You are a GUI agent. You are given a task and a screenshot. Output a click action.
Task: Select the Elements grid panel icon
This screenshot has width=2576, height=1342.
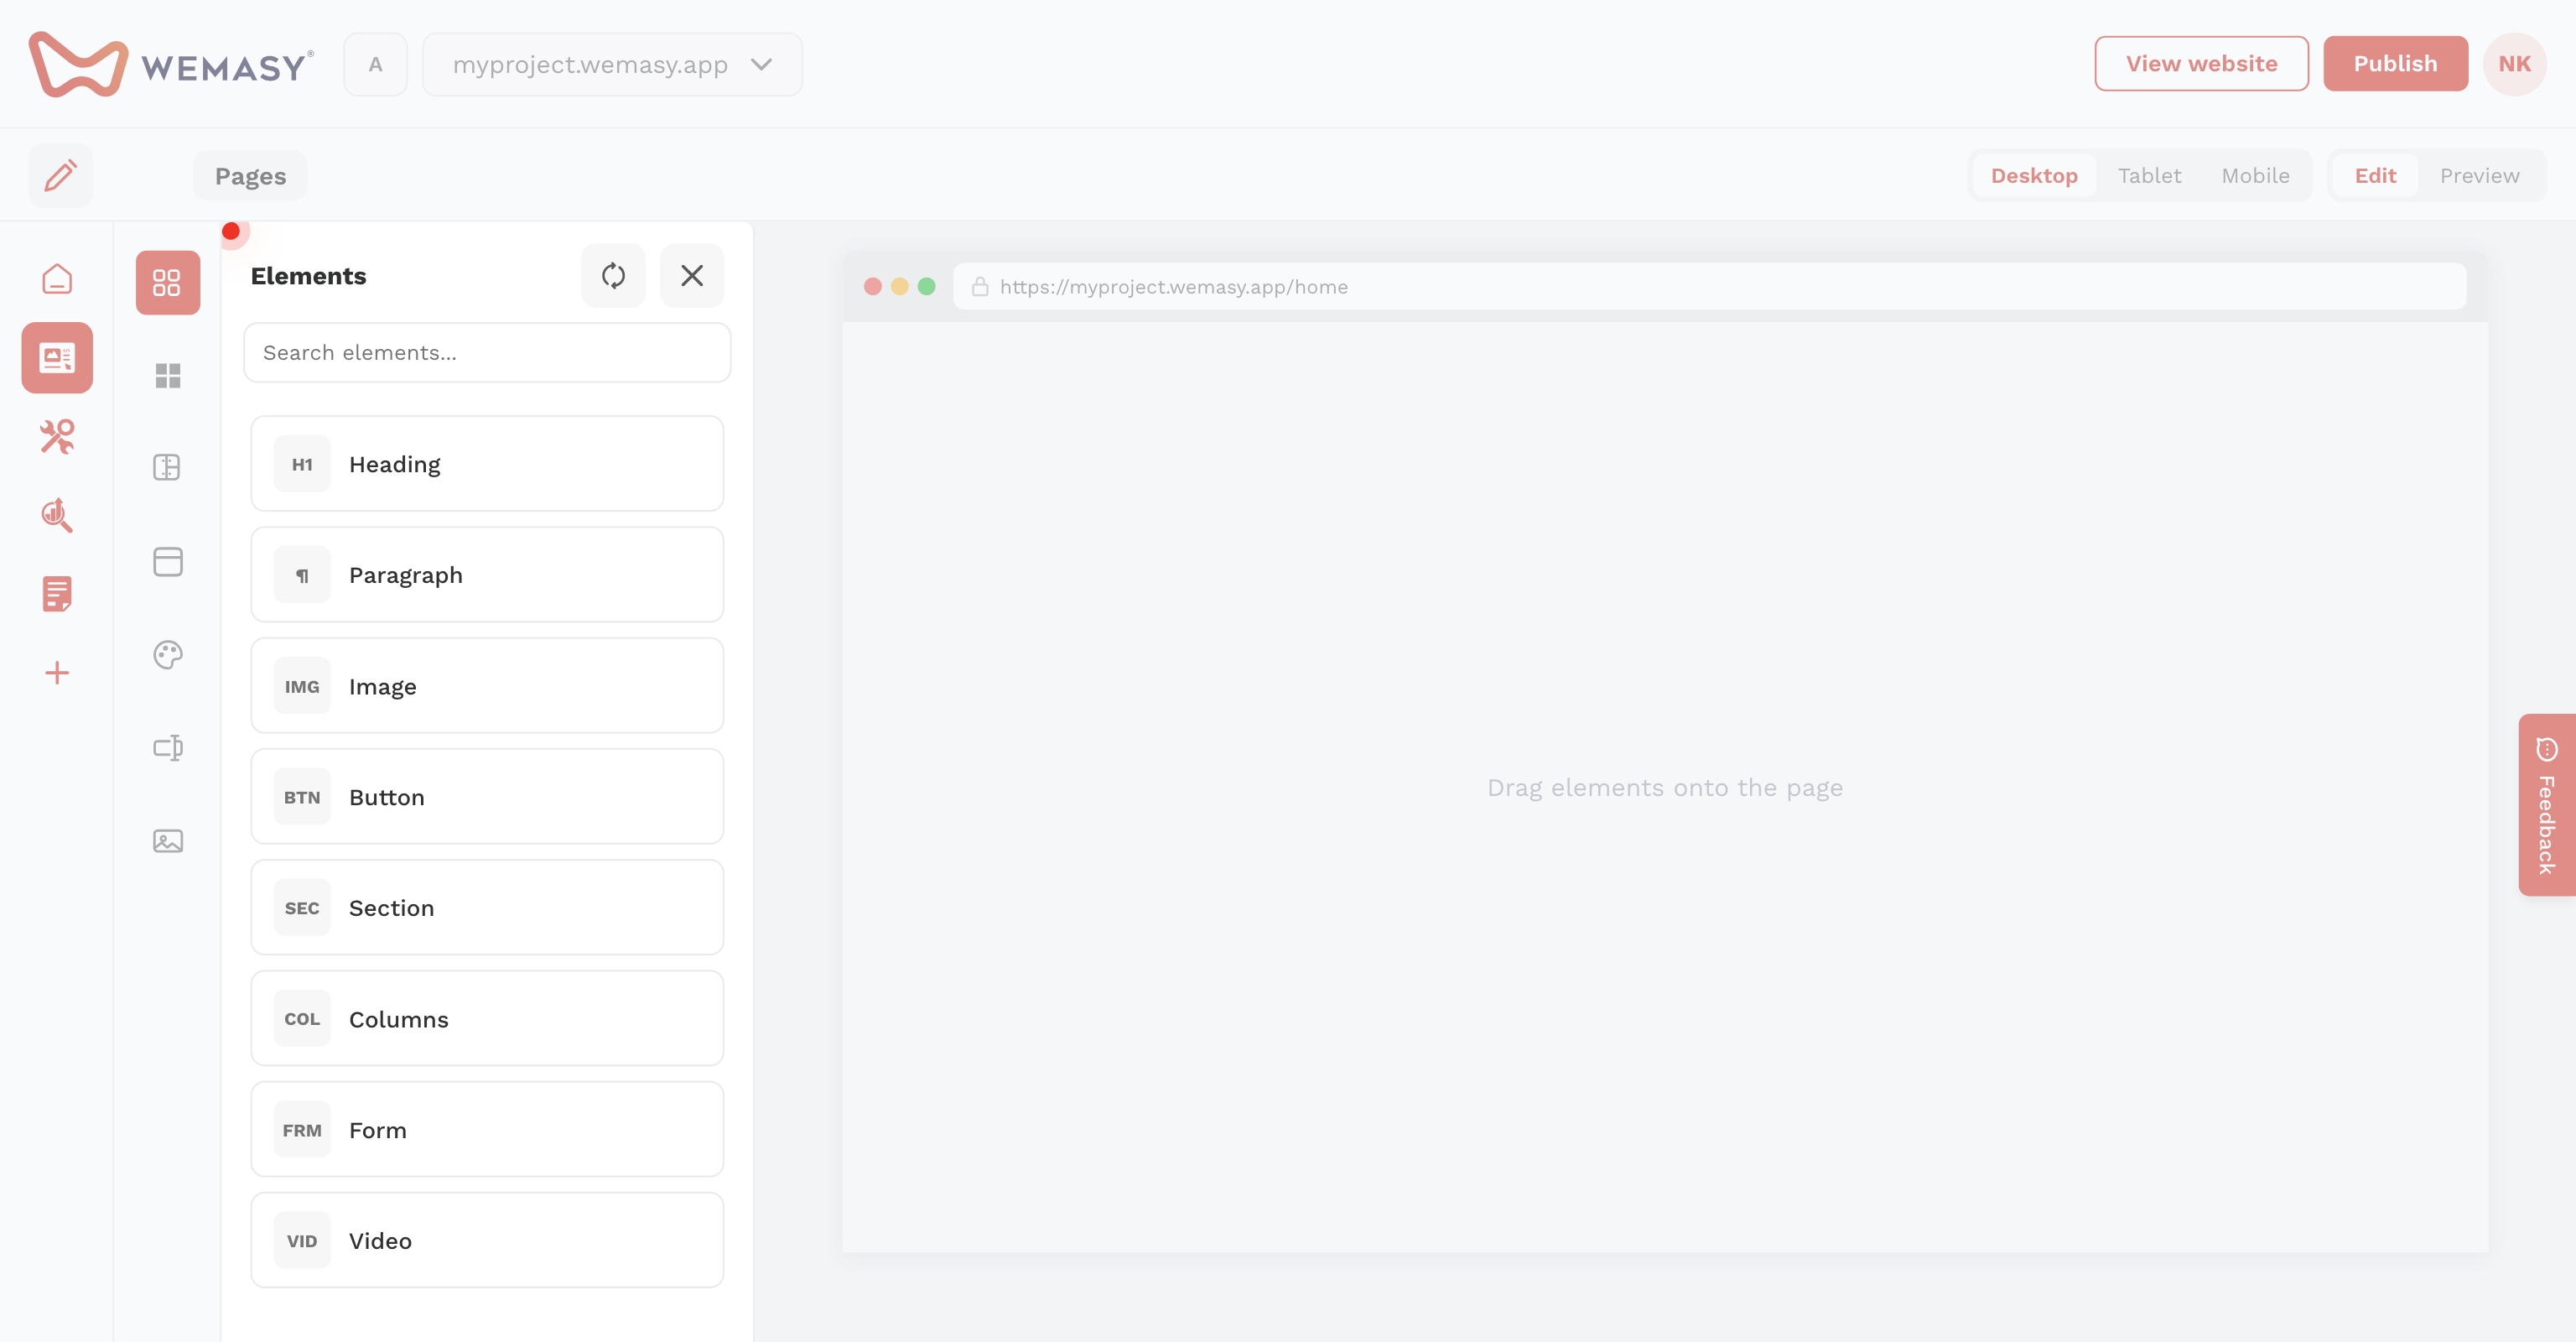coord(168,283)
